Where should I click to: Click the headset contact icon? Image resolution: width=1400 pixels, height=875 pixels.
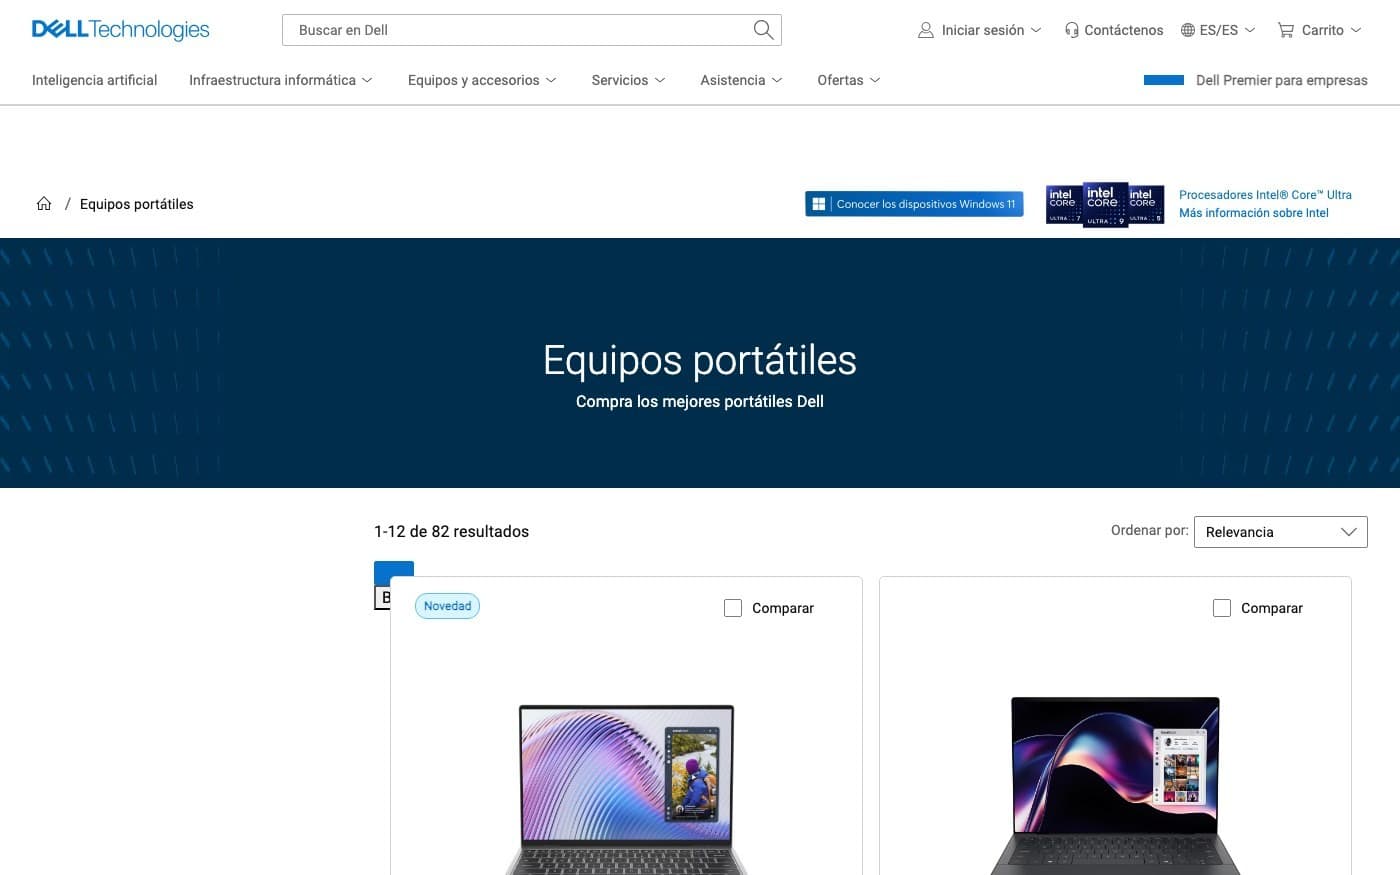coord(1072,30)
